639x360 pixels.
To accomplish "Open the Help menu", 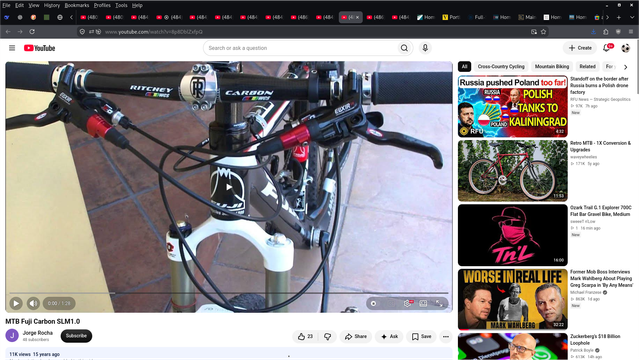I will (x=137, y=5).
